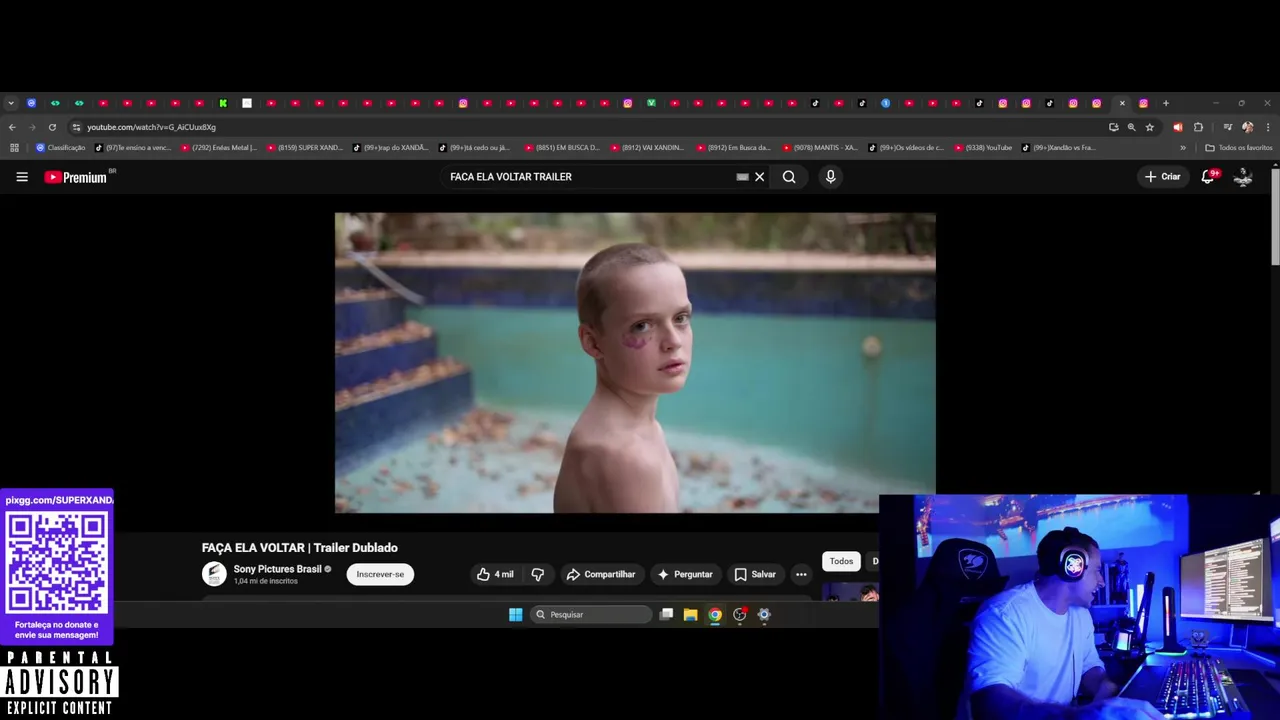The height and width of the screenshot is (720, 1280).
Task: Open Sony Pictures Brasil channel avatar
Action: pyautogui.click(x=214, y=574)
